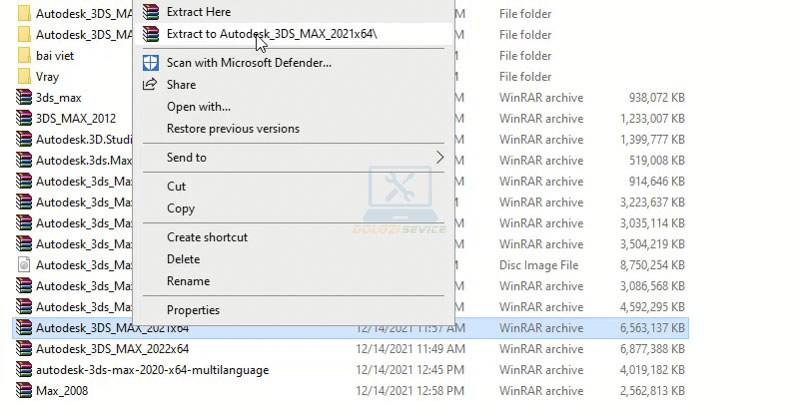This screenshot has height=406, width=800.
Task: Choose Restore previous versions
Action: (x=232, y=129)
